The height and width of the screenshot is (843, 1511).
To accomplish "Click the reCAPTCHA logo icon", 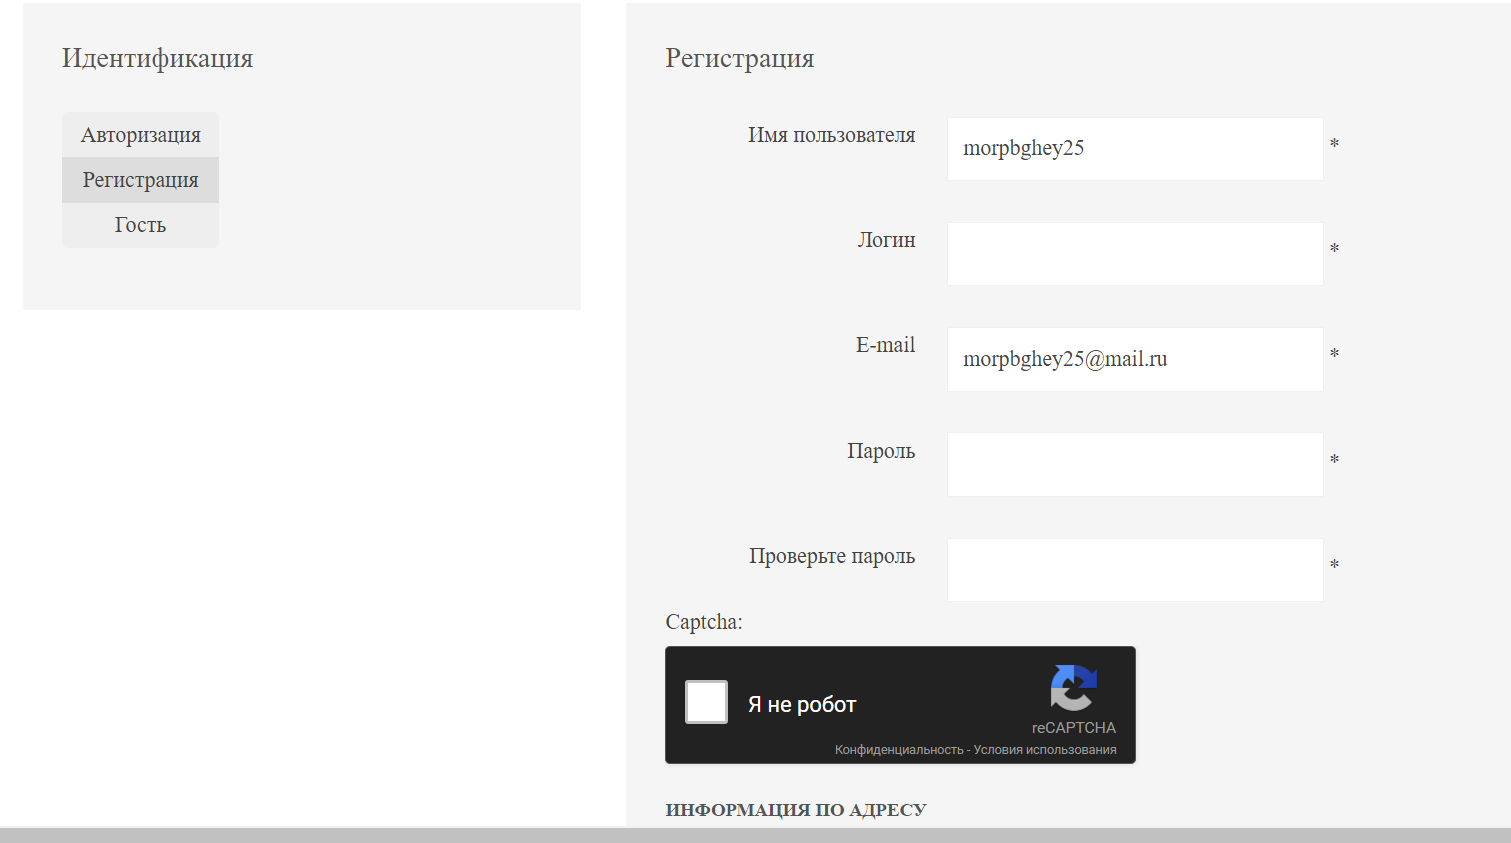I will coord(1073,688).
